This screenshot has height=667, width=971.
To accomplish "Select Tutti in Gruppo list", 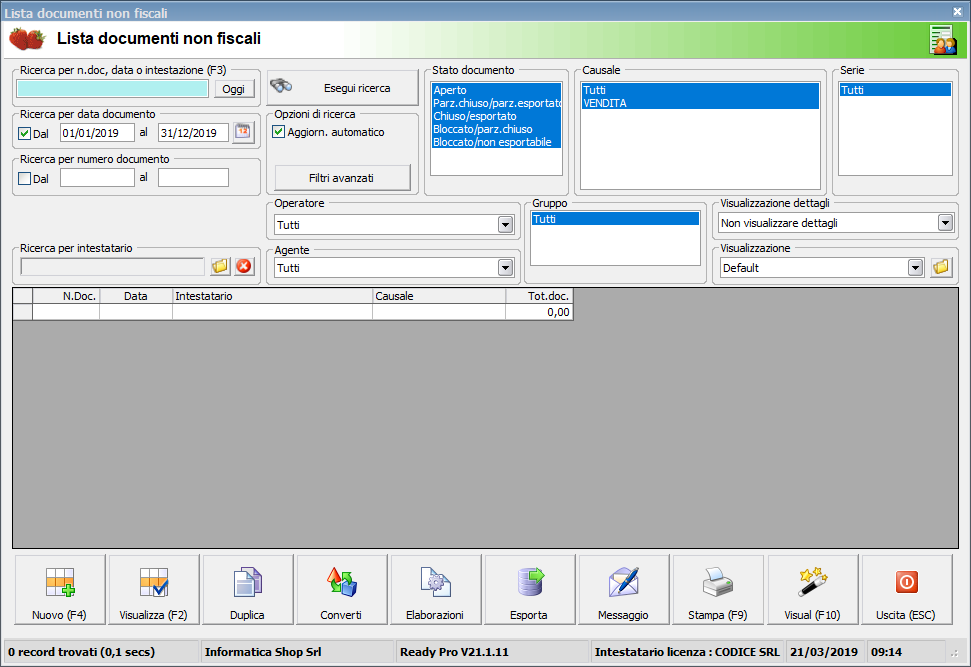I will coord(616,219).
